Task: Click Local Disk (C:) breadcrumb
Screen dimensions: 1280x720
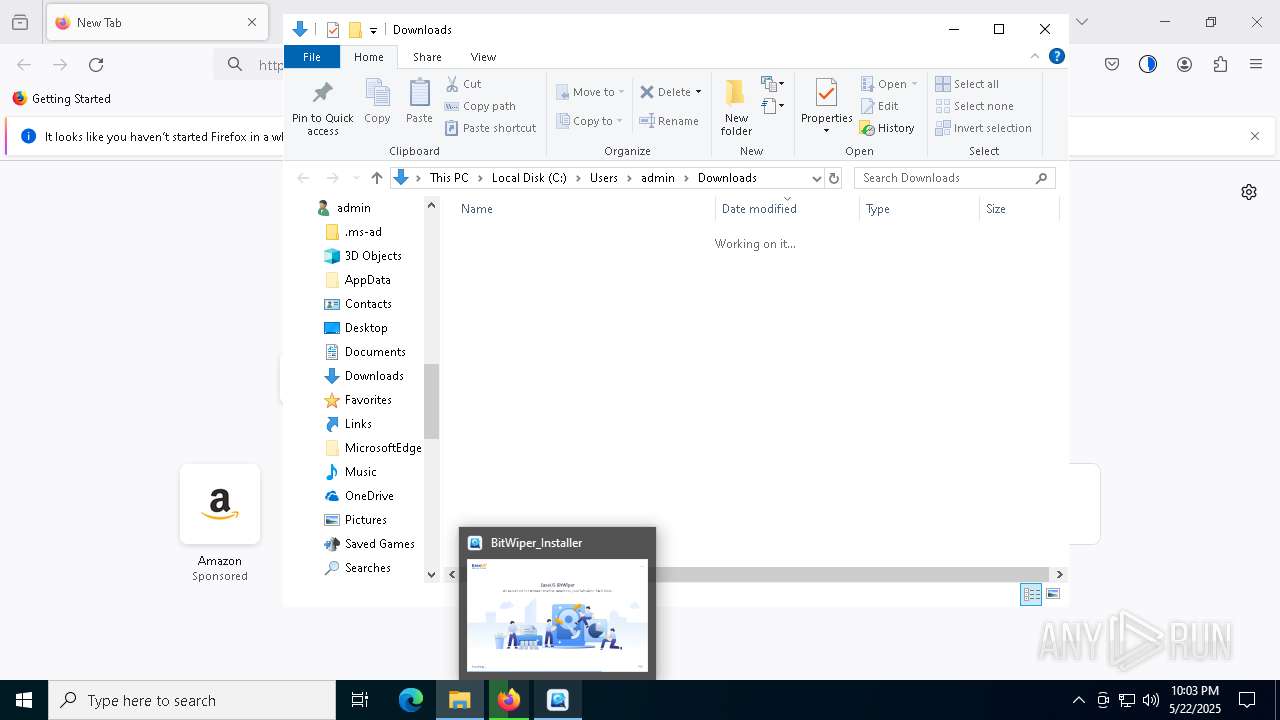Action: point(529,178)
